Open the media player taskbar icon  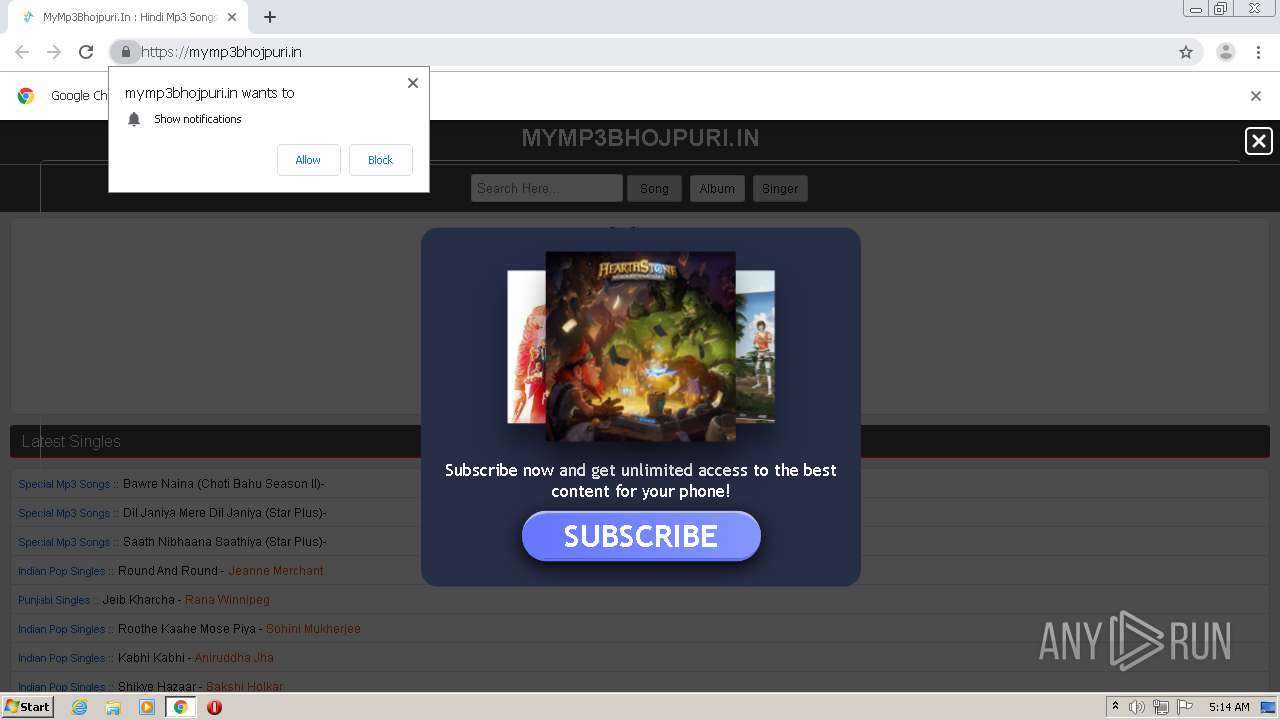coord(147,707)
